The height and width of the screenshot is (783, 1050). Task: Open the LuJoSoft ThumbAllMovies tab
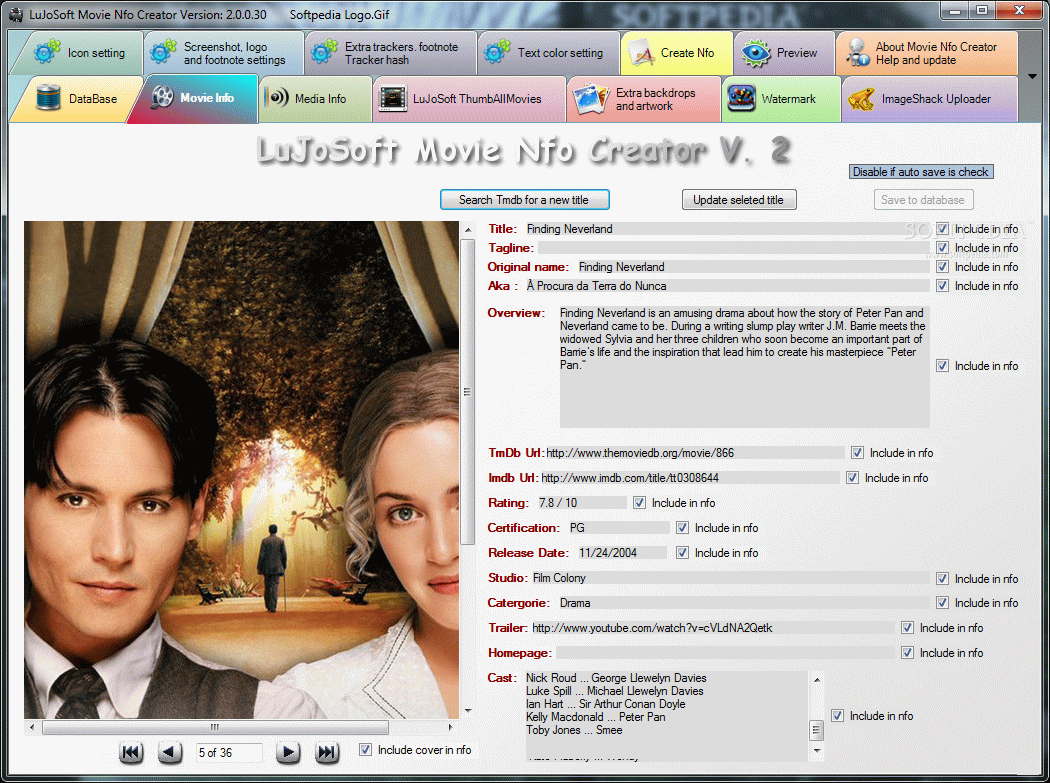(x=469, y=98)
